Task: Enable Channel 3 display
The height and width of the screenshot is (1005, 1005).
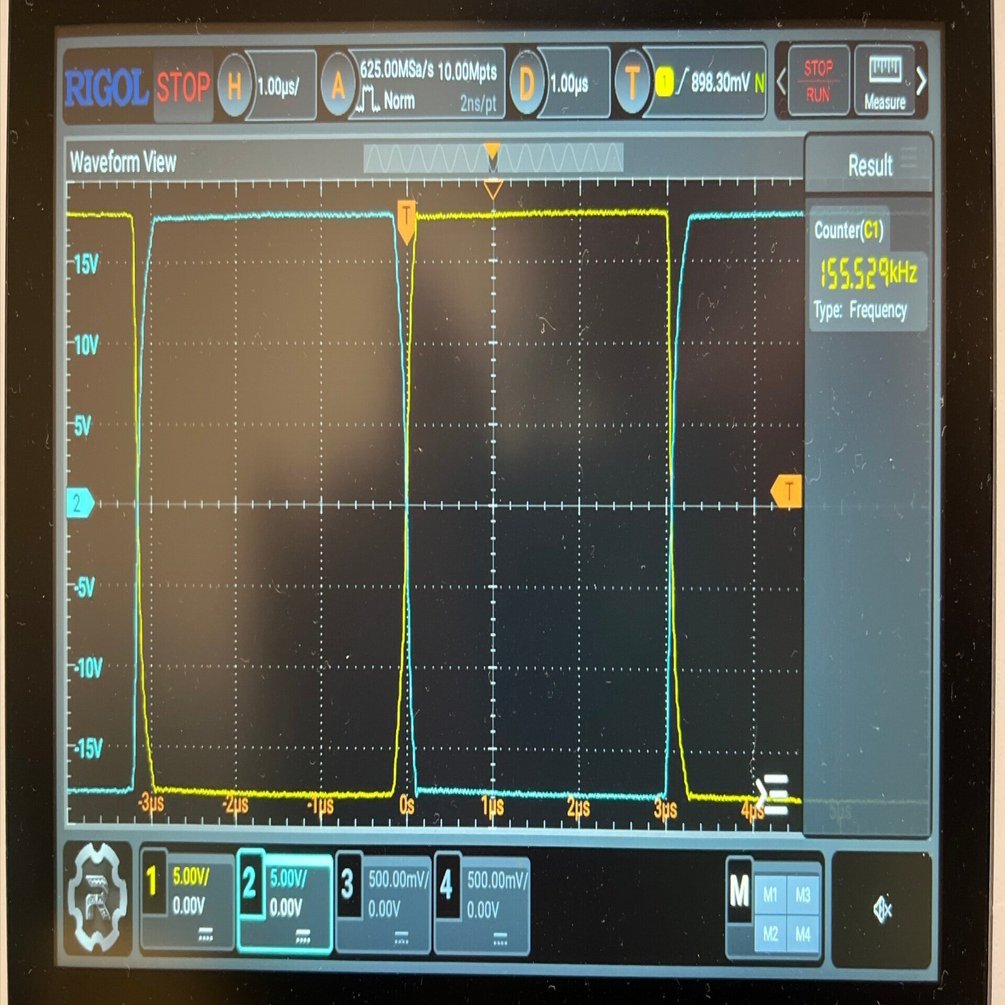Action: (383, 898)
